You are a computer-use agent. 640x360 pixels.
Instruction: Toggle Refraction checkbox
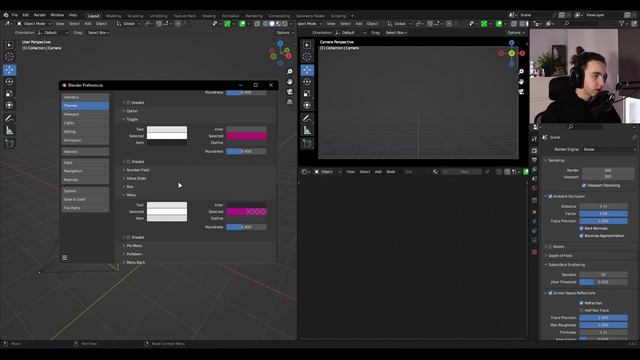pyautogui.click(x=581, y=303)
